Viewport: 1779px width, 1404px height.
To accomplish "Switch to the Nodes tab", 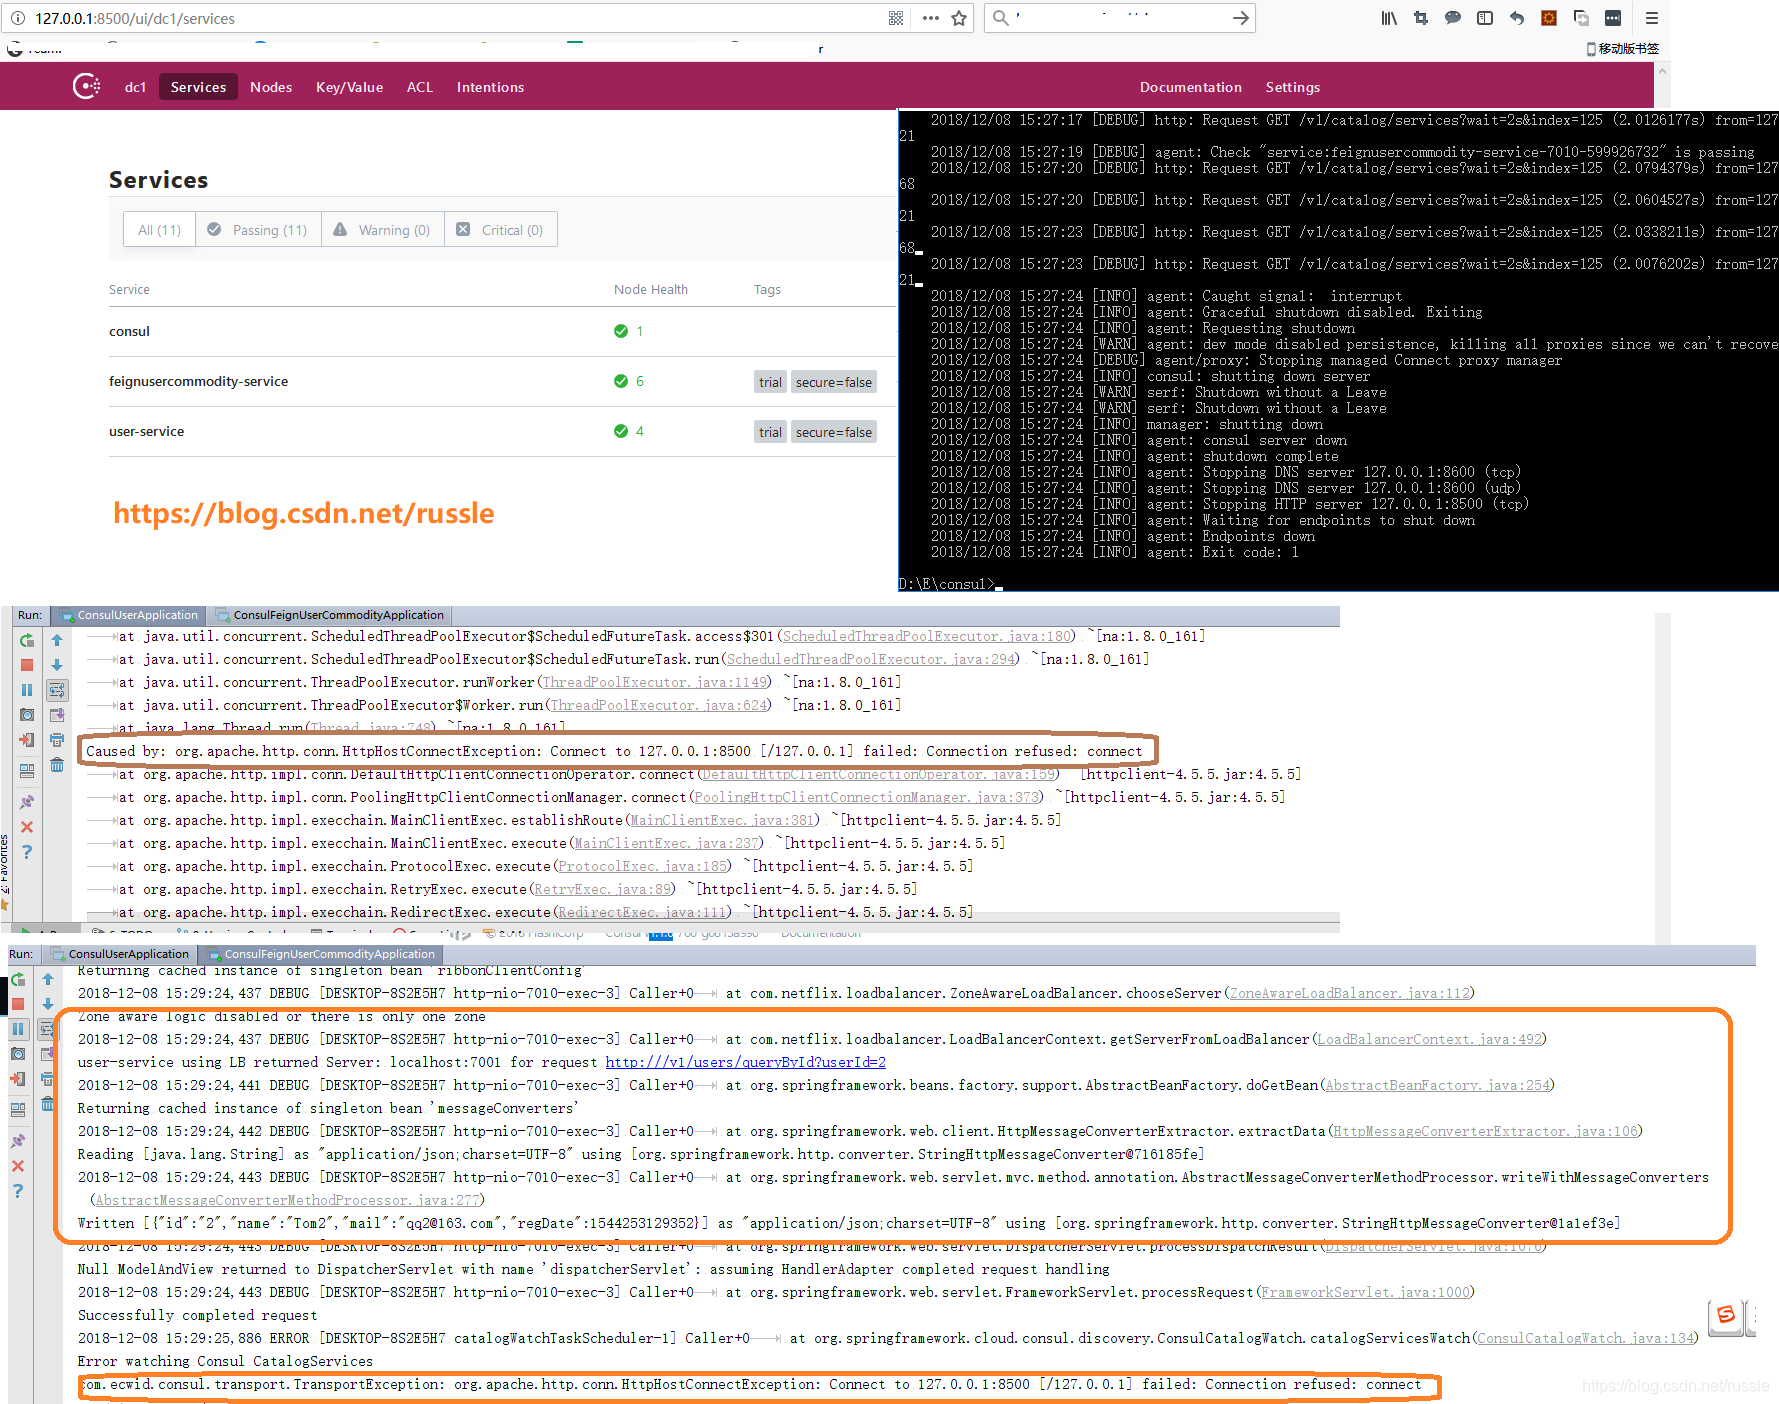I will tap(271, 87).
